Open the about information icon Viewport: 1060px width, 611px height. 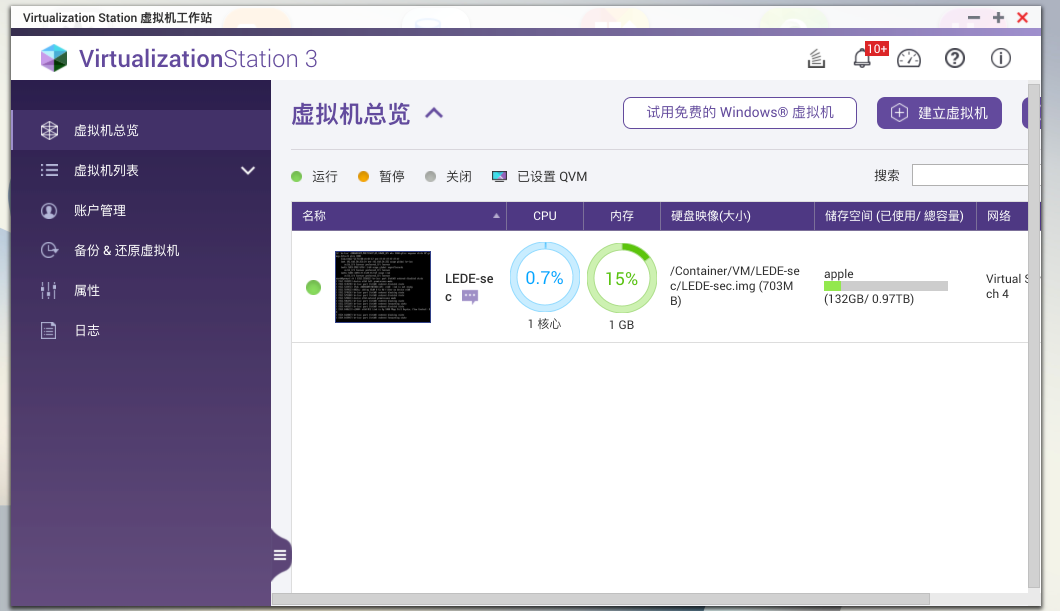click(x=1001, y=59)
